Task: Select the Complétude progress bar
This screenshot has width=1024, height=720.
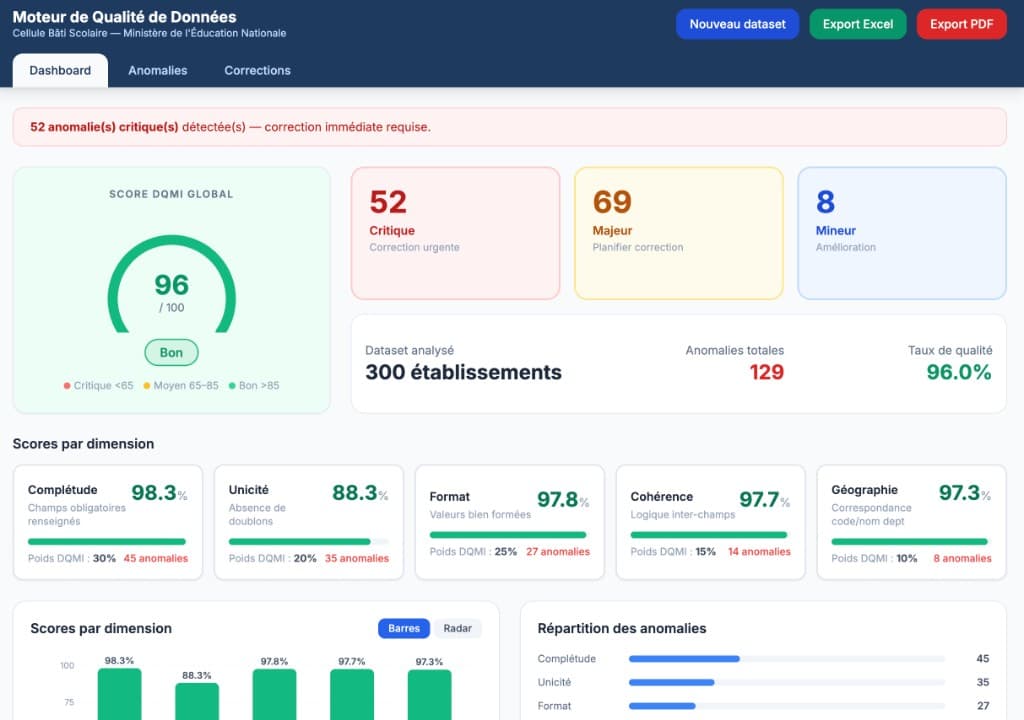Action: click(108, 540)
